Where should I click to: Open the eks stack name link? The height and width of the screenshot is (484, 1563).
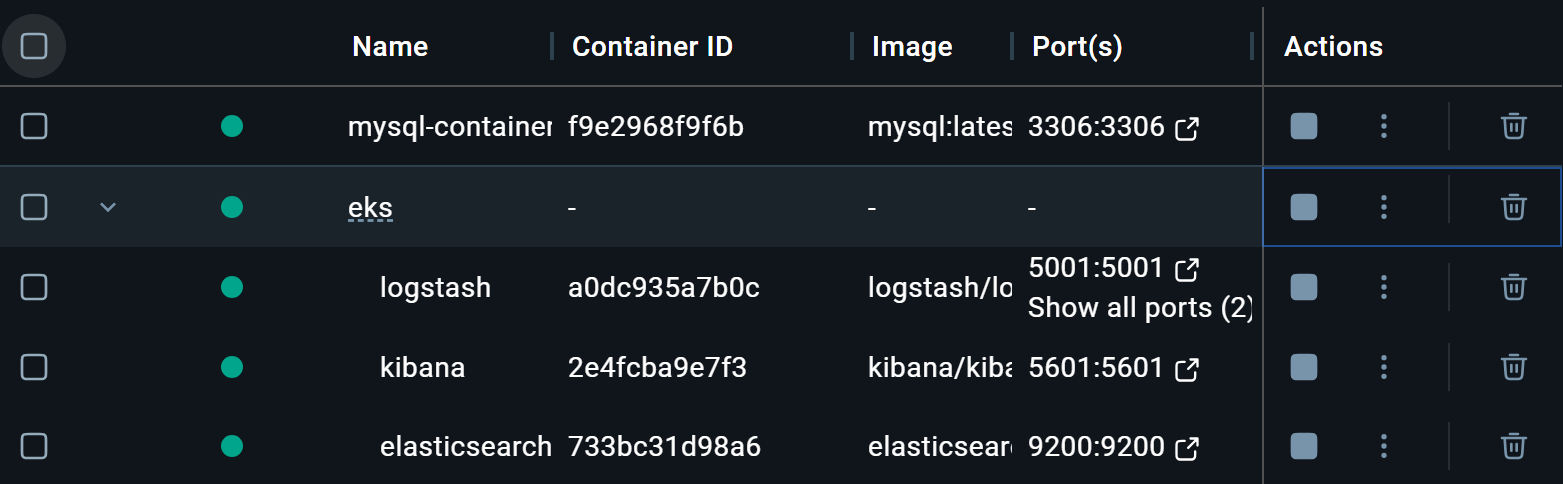[370, 208]
